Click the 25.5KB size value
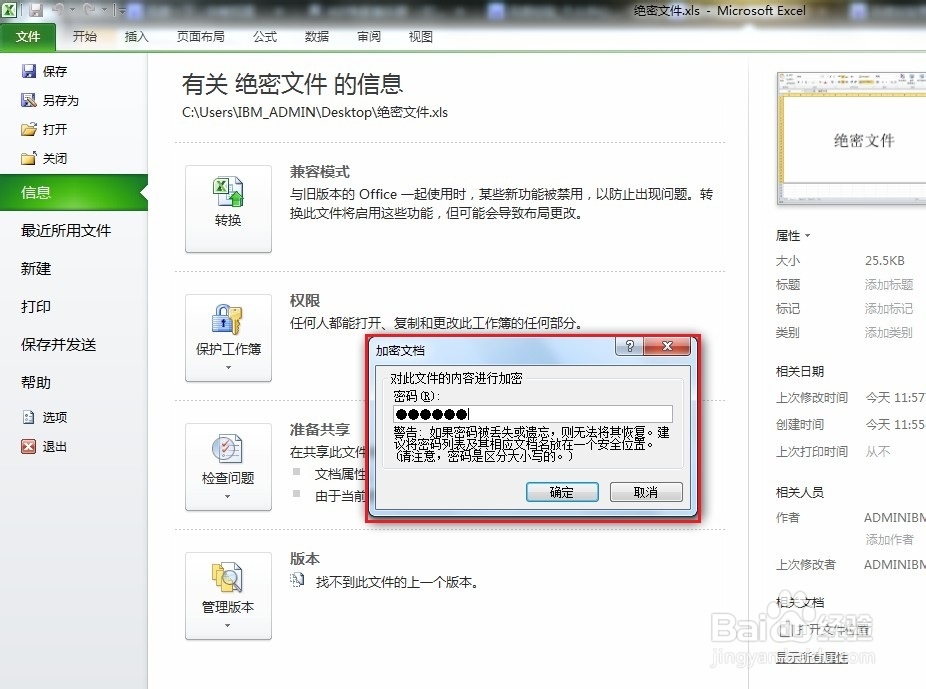926x689 pixels. click(884, 260)
